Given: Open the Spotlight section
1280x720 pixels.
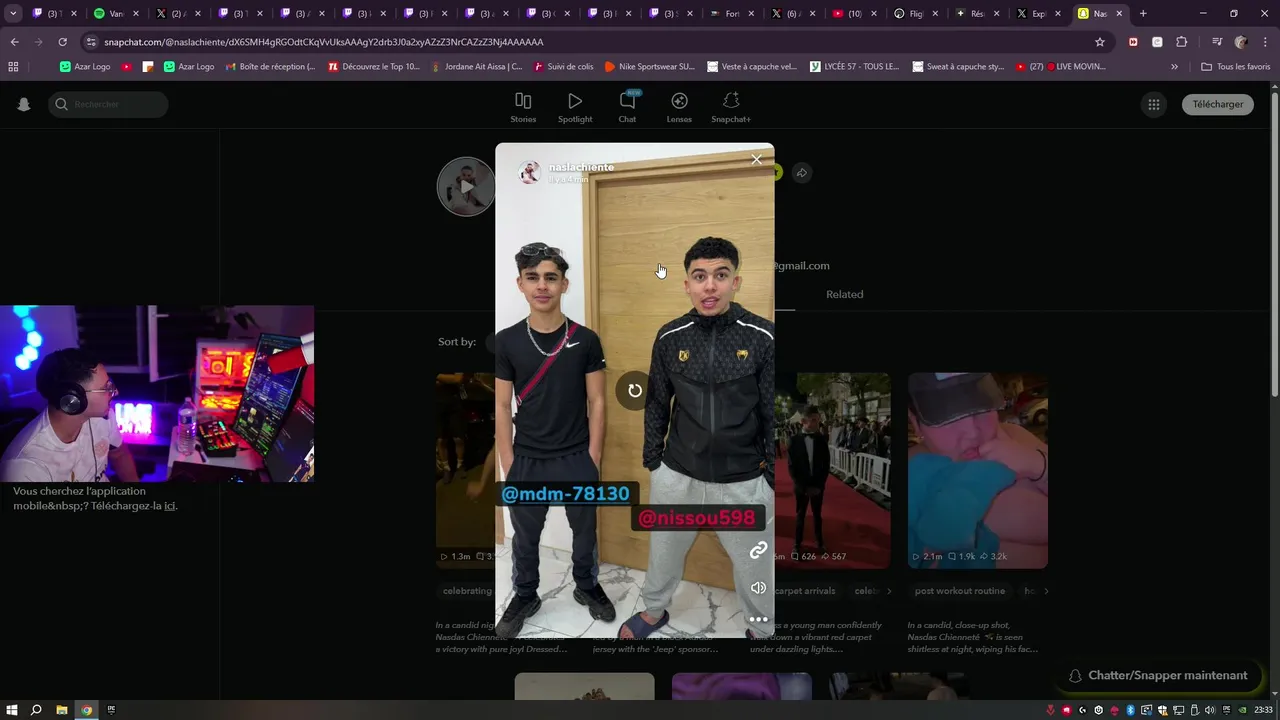Looking at the screenshot, I should point(575,108).
